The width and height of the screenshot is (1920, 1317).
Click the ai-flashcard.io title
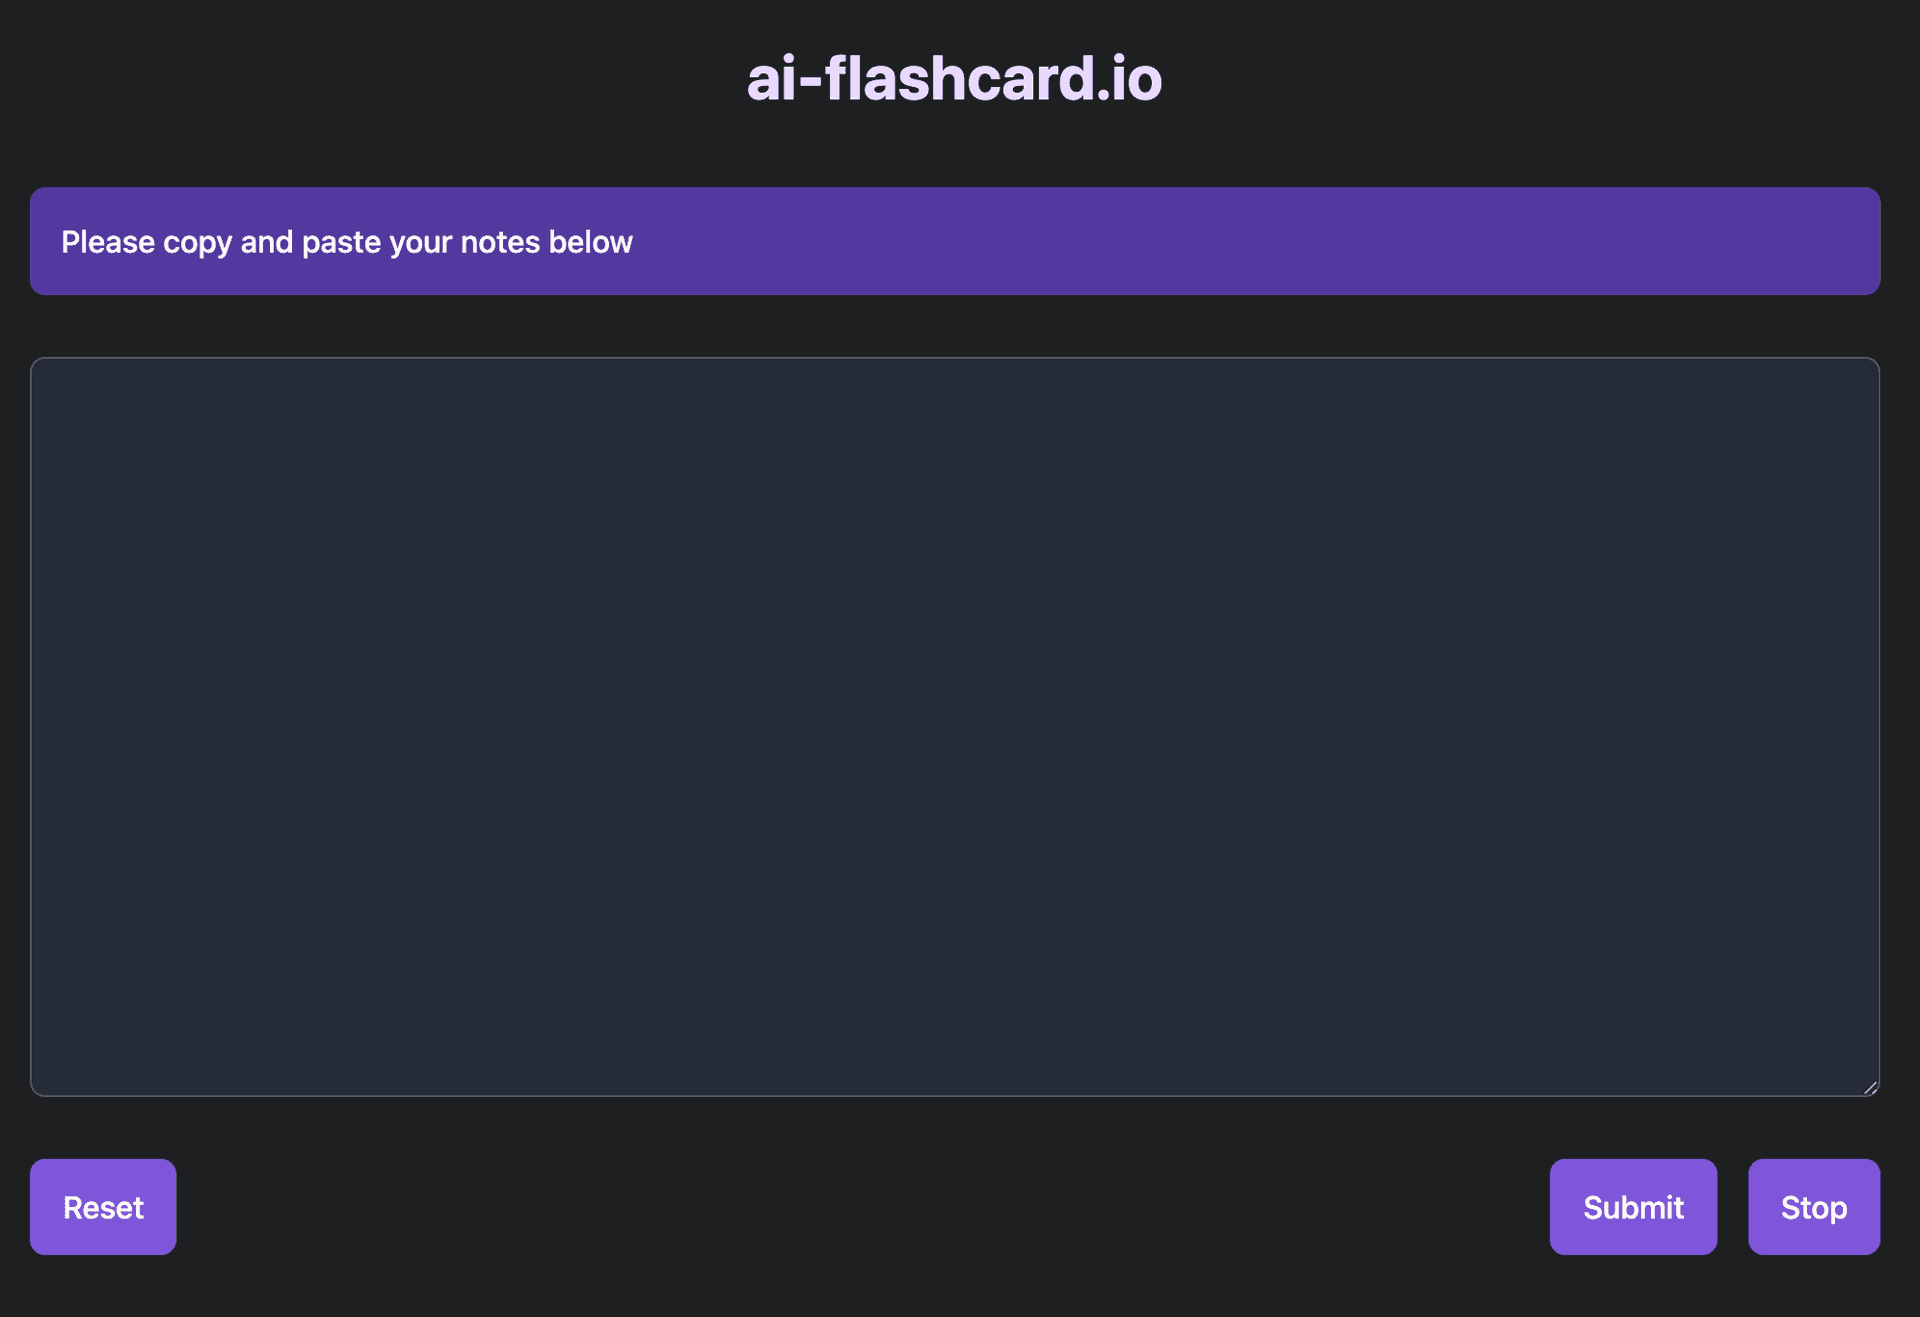point(952,79)
